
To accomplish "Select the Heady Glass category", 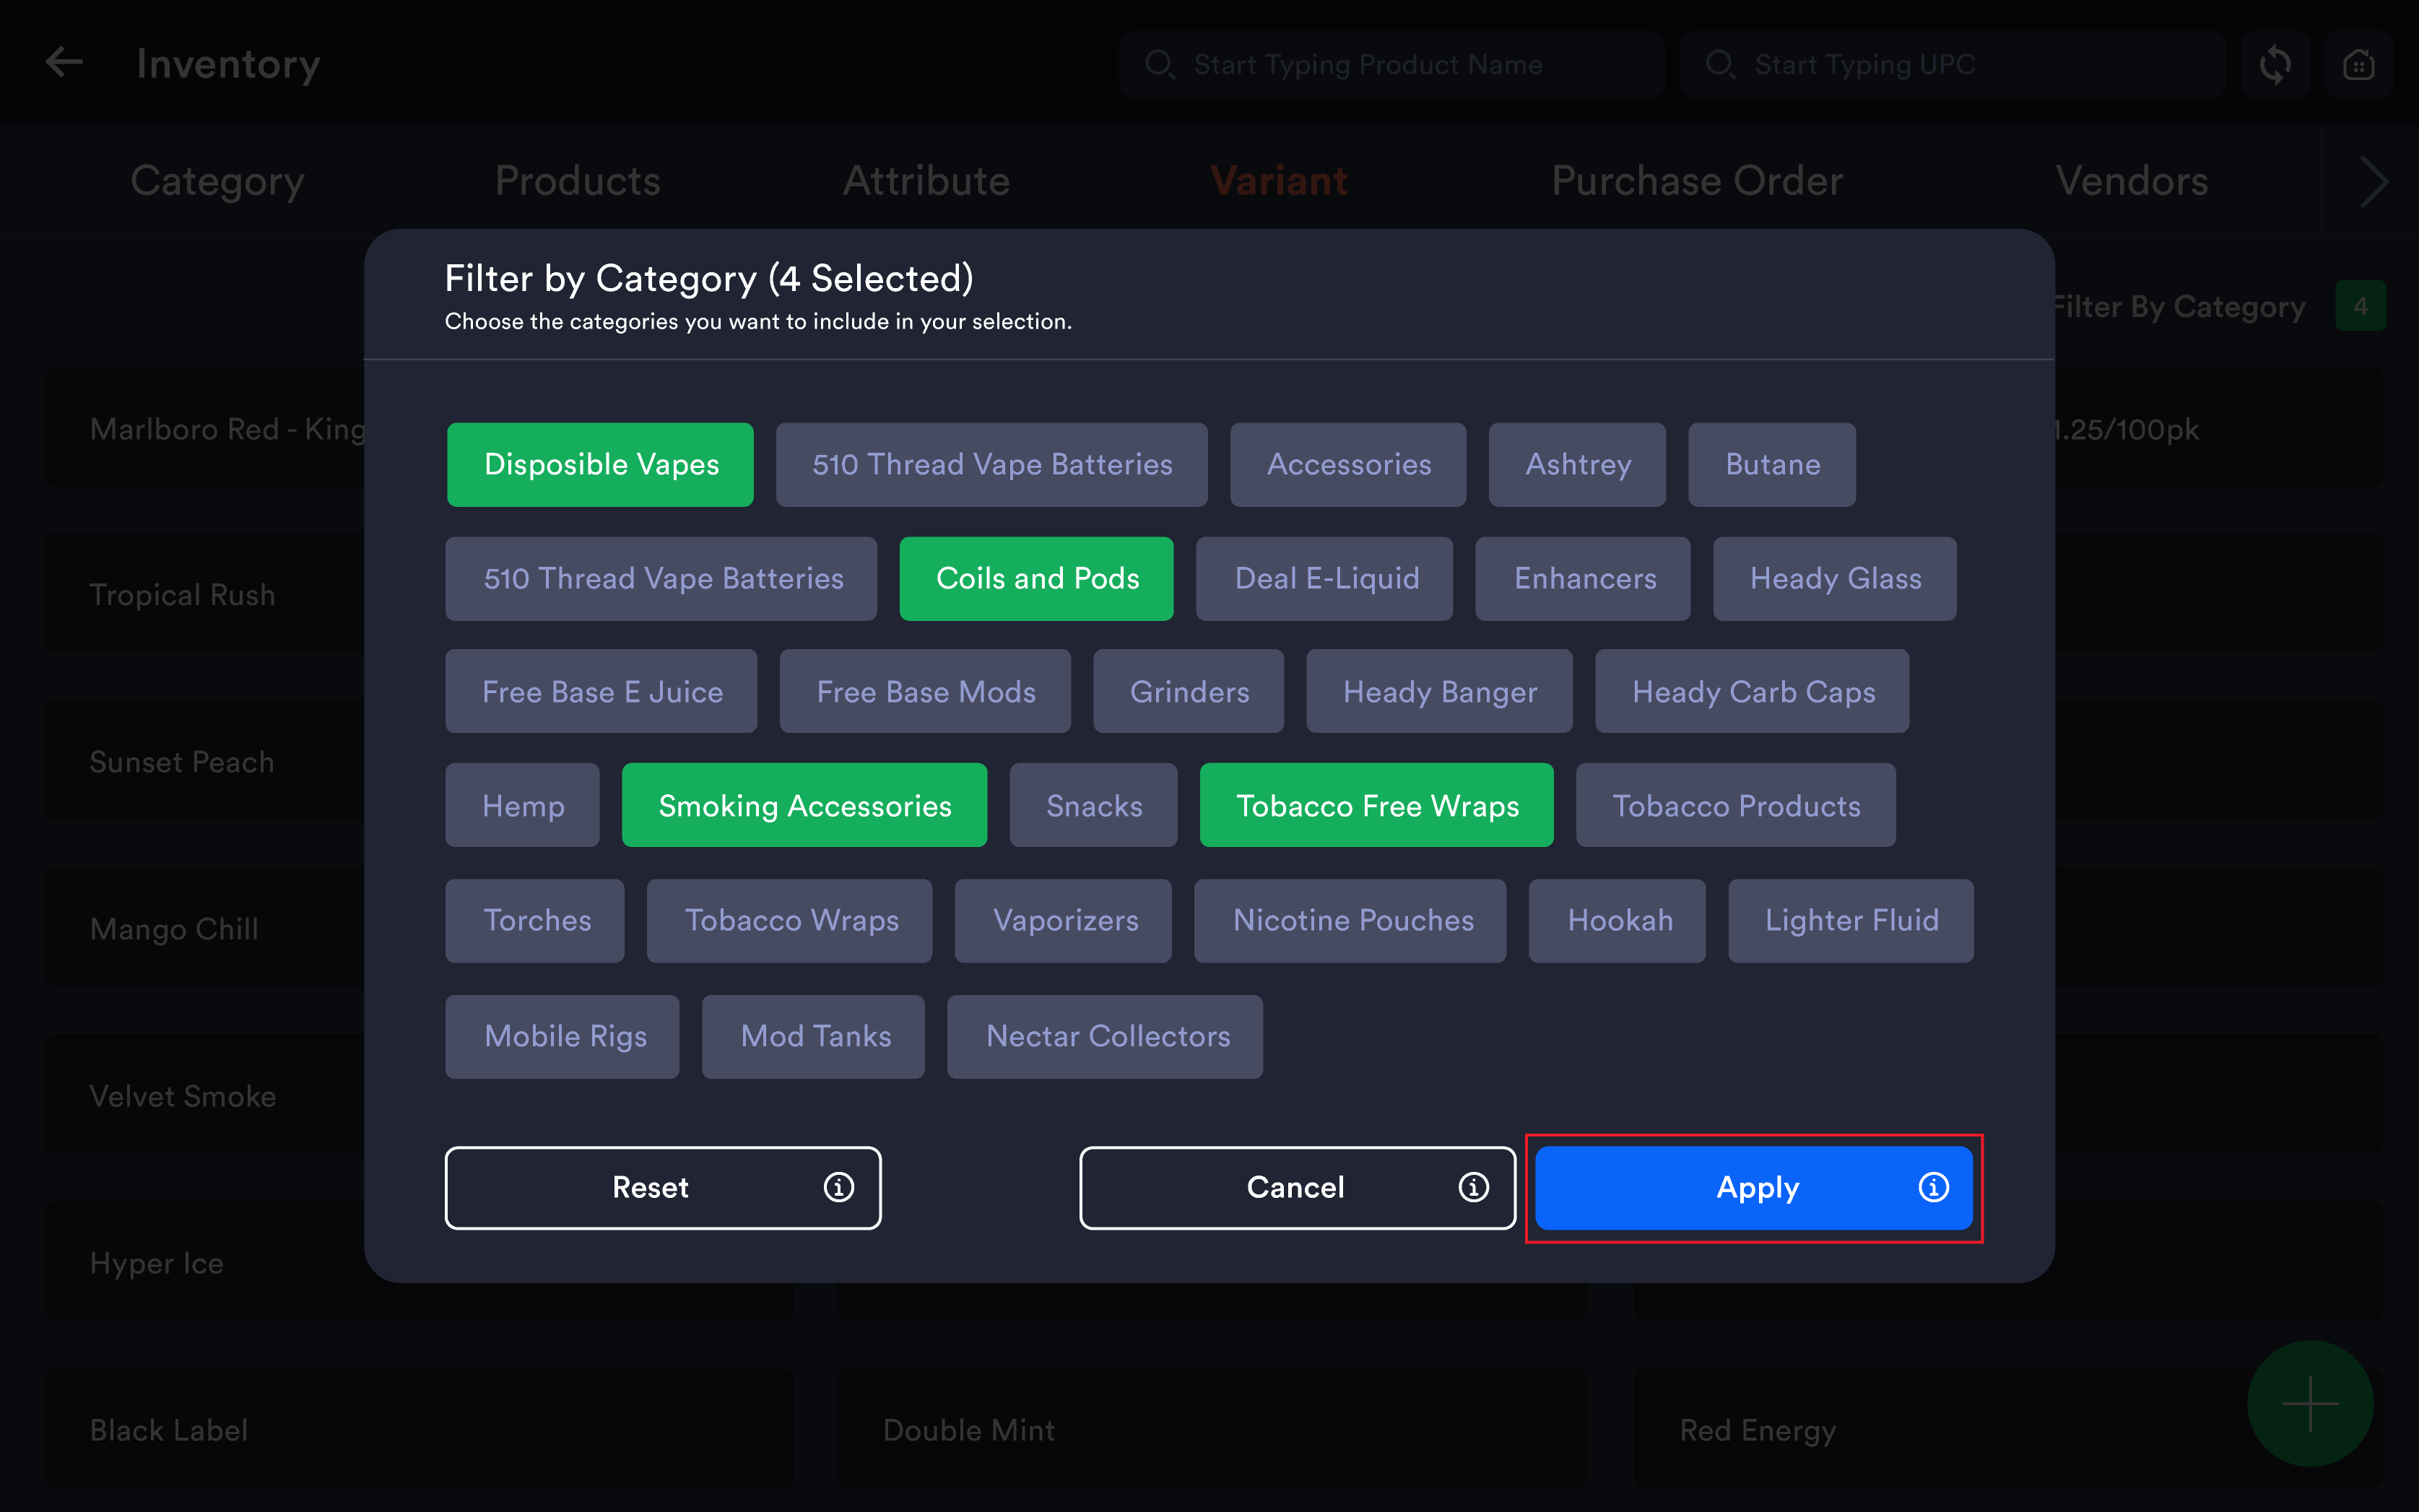I will 1835,579.
